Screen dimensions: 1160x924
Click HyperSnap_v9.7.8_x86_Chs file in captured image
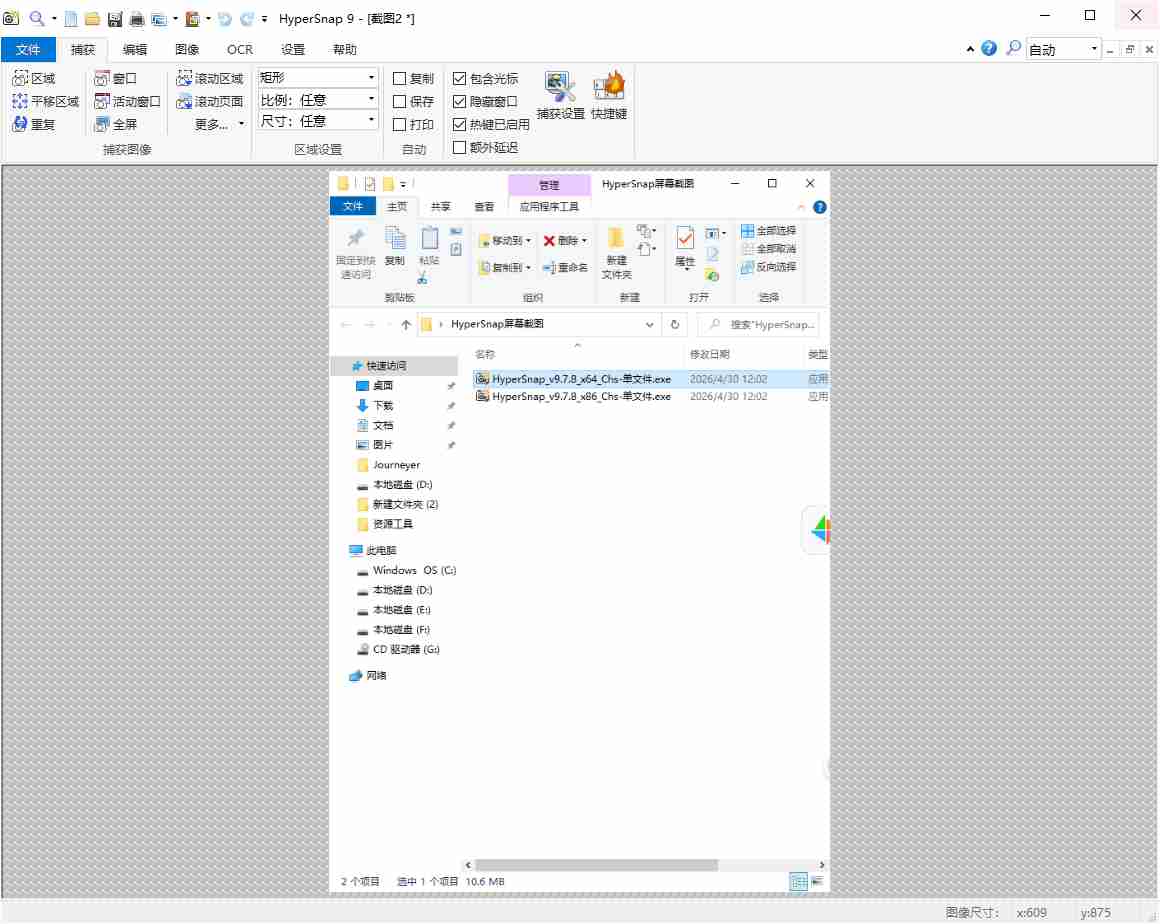(x=581, y=397)
